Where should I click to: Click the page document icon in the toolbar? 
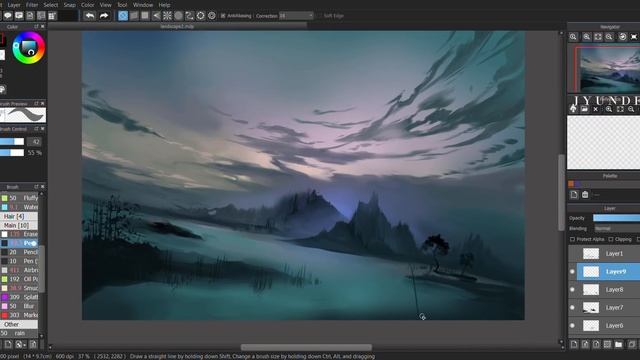(30, 16)
